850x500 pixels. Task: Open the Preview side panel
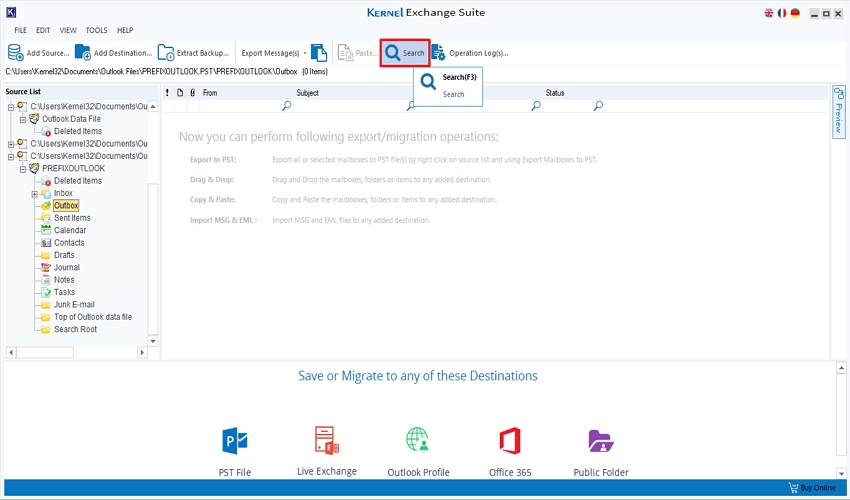click(838, 111)
